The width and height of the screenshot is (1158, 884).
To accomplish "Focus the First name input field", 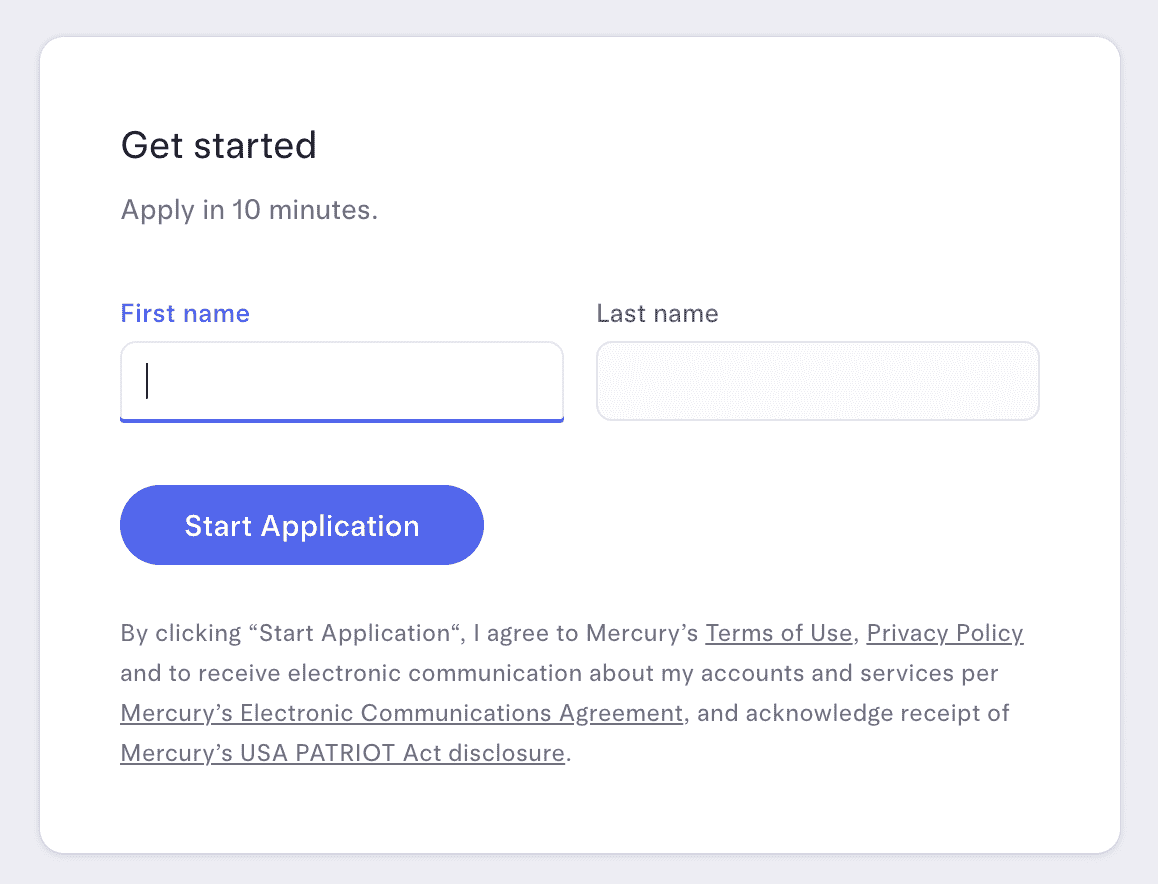I will coord(341,381).
